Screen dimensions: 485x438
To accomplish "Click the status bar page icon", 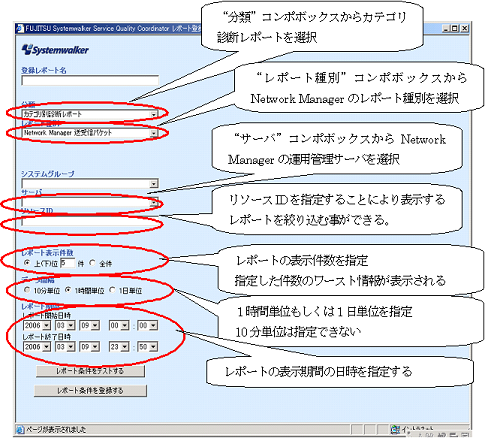I will pyautogui.click(x=20, y=429).
